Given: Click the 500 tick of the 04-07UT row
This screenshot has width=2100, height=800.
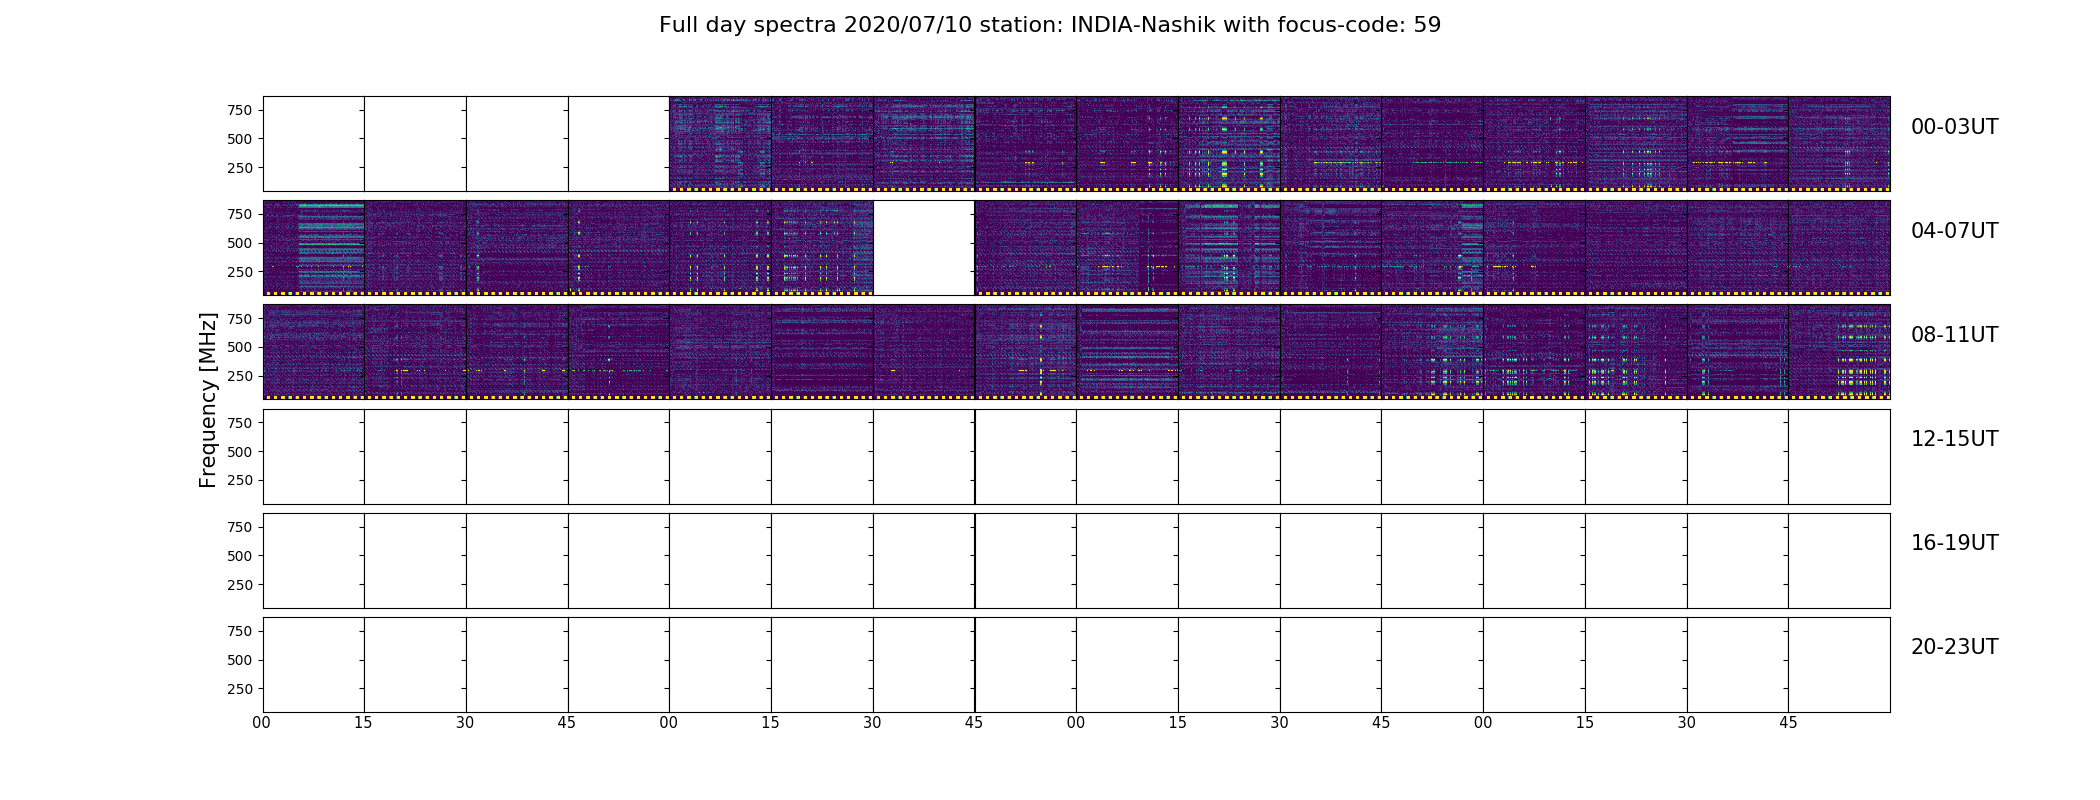Looking at the screenshot, I should 240,243.
